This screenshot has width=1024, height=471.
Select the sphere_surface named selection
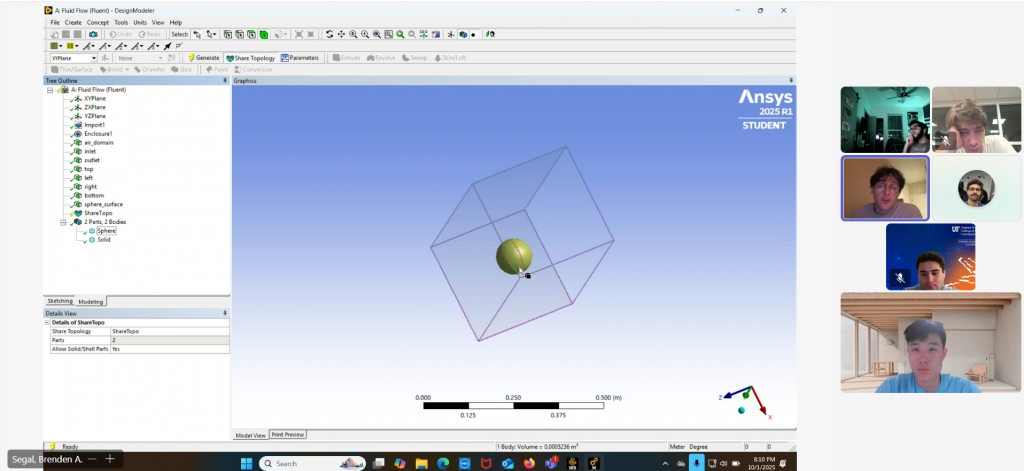click(x=102, y=204)
